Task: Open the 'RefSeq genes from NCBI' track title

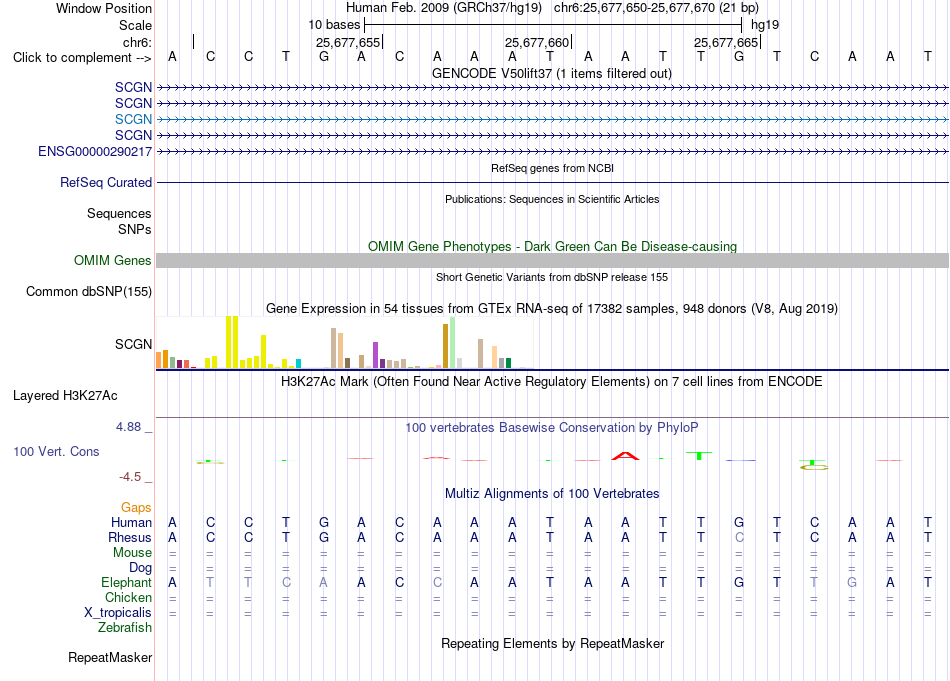Action: (552, 168)
